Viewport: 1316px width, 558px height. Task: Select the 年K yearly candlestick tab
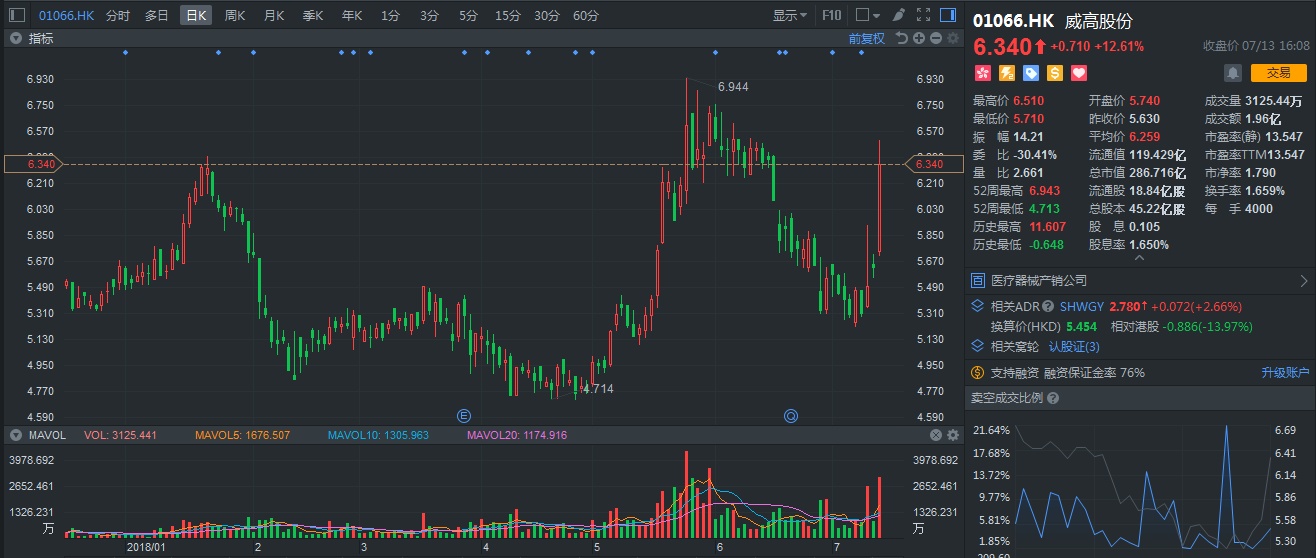click(352, 15)
